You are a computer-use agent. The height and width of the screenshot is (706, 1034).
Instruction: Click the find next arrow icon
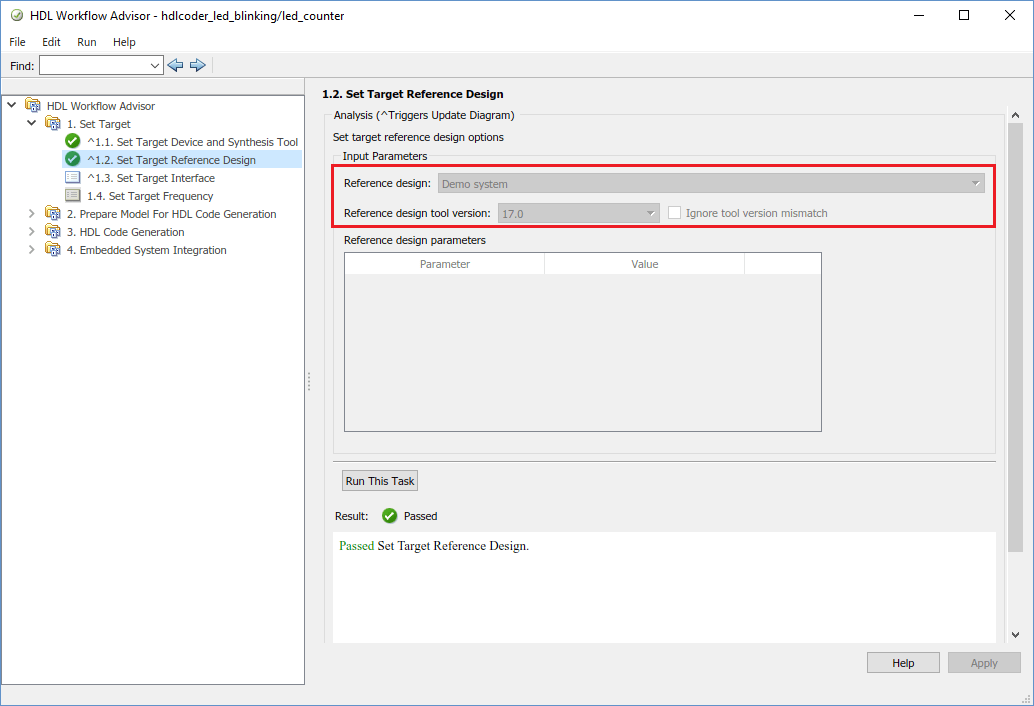click(198, 65)
